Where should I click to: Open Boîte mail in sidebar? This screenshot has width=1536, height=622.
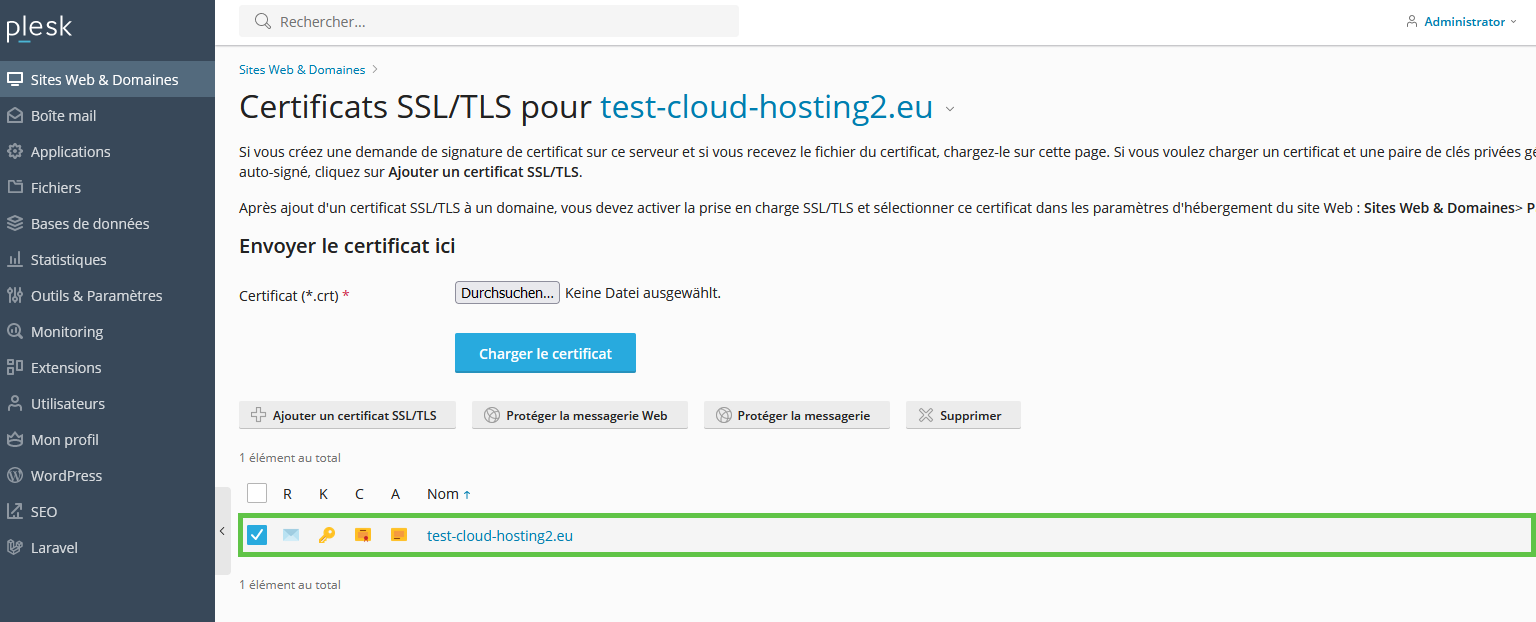coord(107,115)
